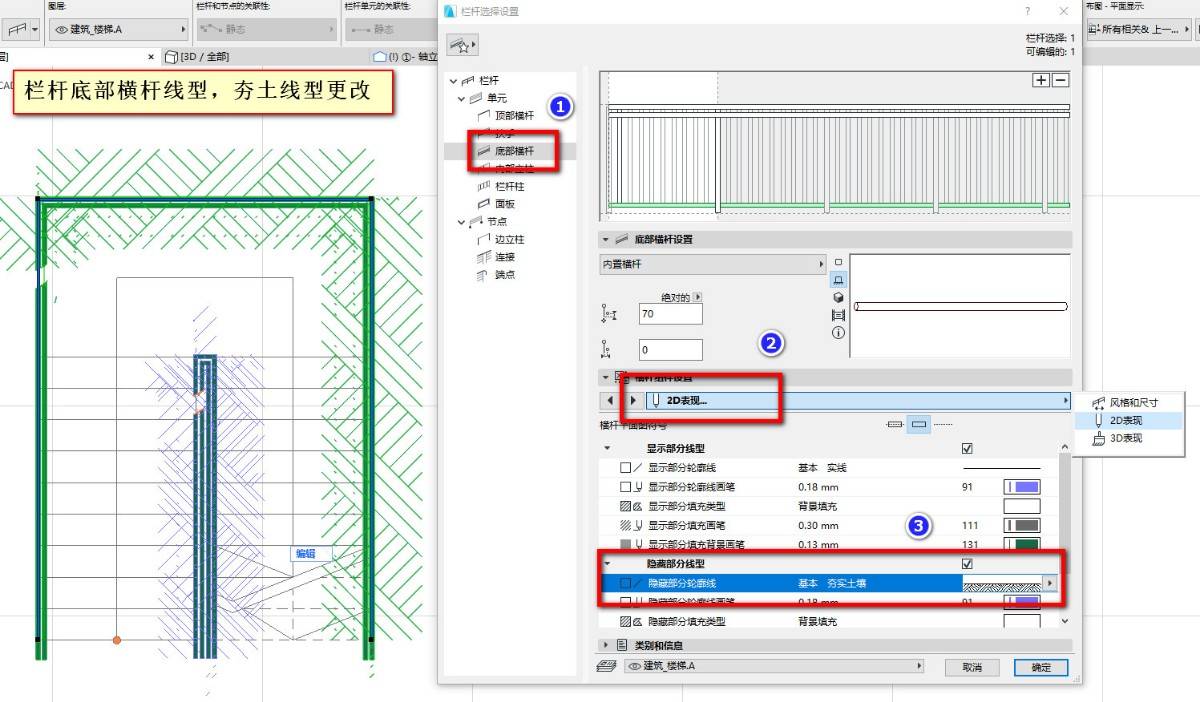This screenshot has width=1200, height=702.
Task: Zoom out the railing preview with minus icon
Action: 1061,80
